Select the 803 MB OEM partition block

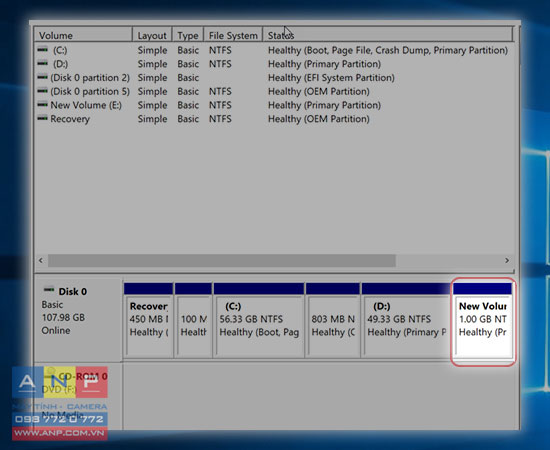point(333,321)
